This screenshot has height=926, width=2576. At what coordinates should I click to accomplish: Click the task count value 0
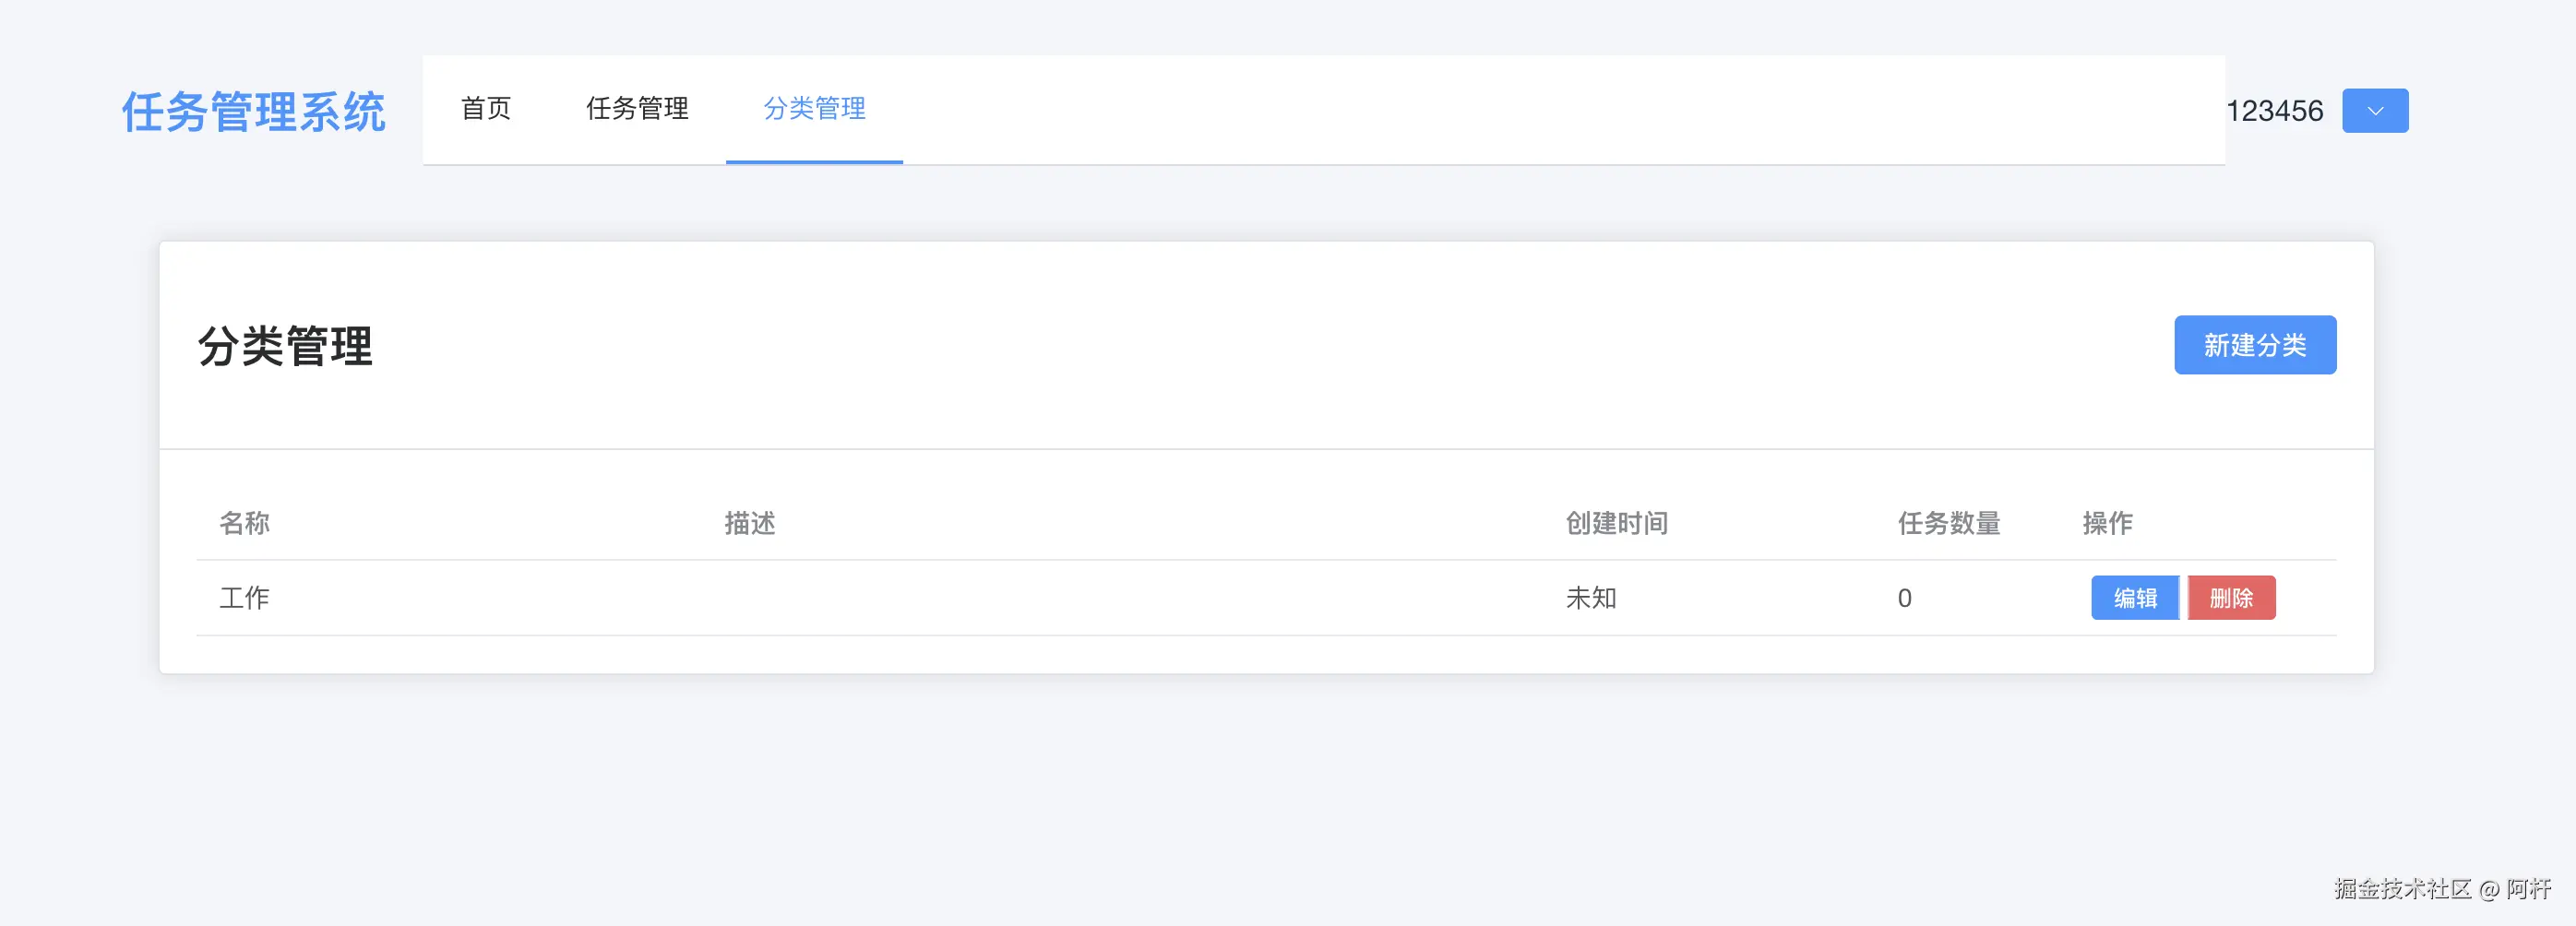1904,598
